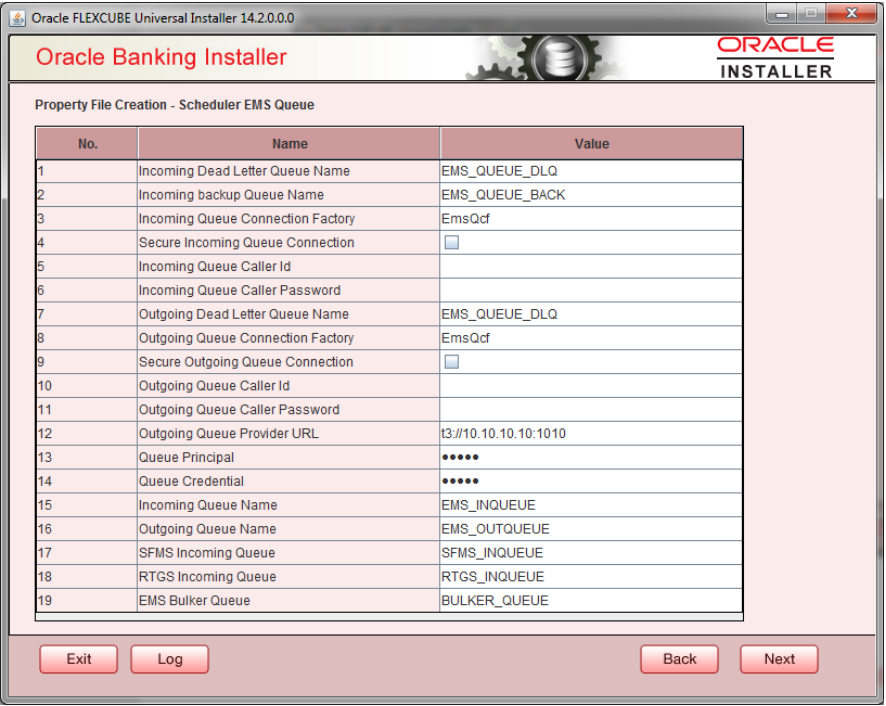
Task: Click row number 1 cell
Action: (x=87, y=171)
